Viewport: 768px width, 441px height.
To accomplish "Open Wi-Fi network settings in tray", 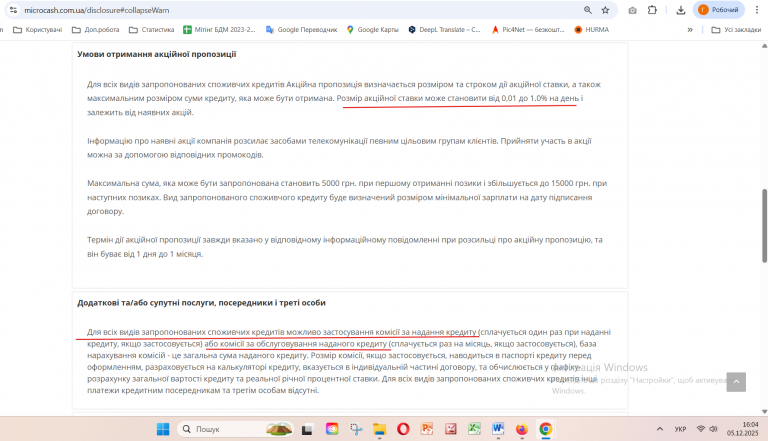I will pyautogui.click(x=701, y=429).
